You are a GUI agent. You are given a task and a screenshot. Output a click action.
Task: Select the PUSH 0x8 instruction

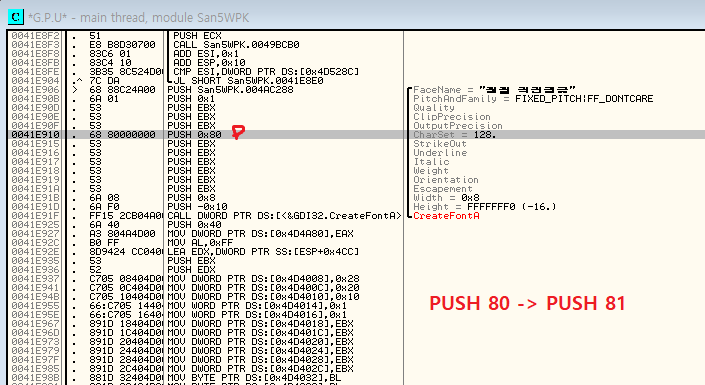191,197
